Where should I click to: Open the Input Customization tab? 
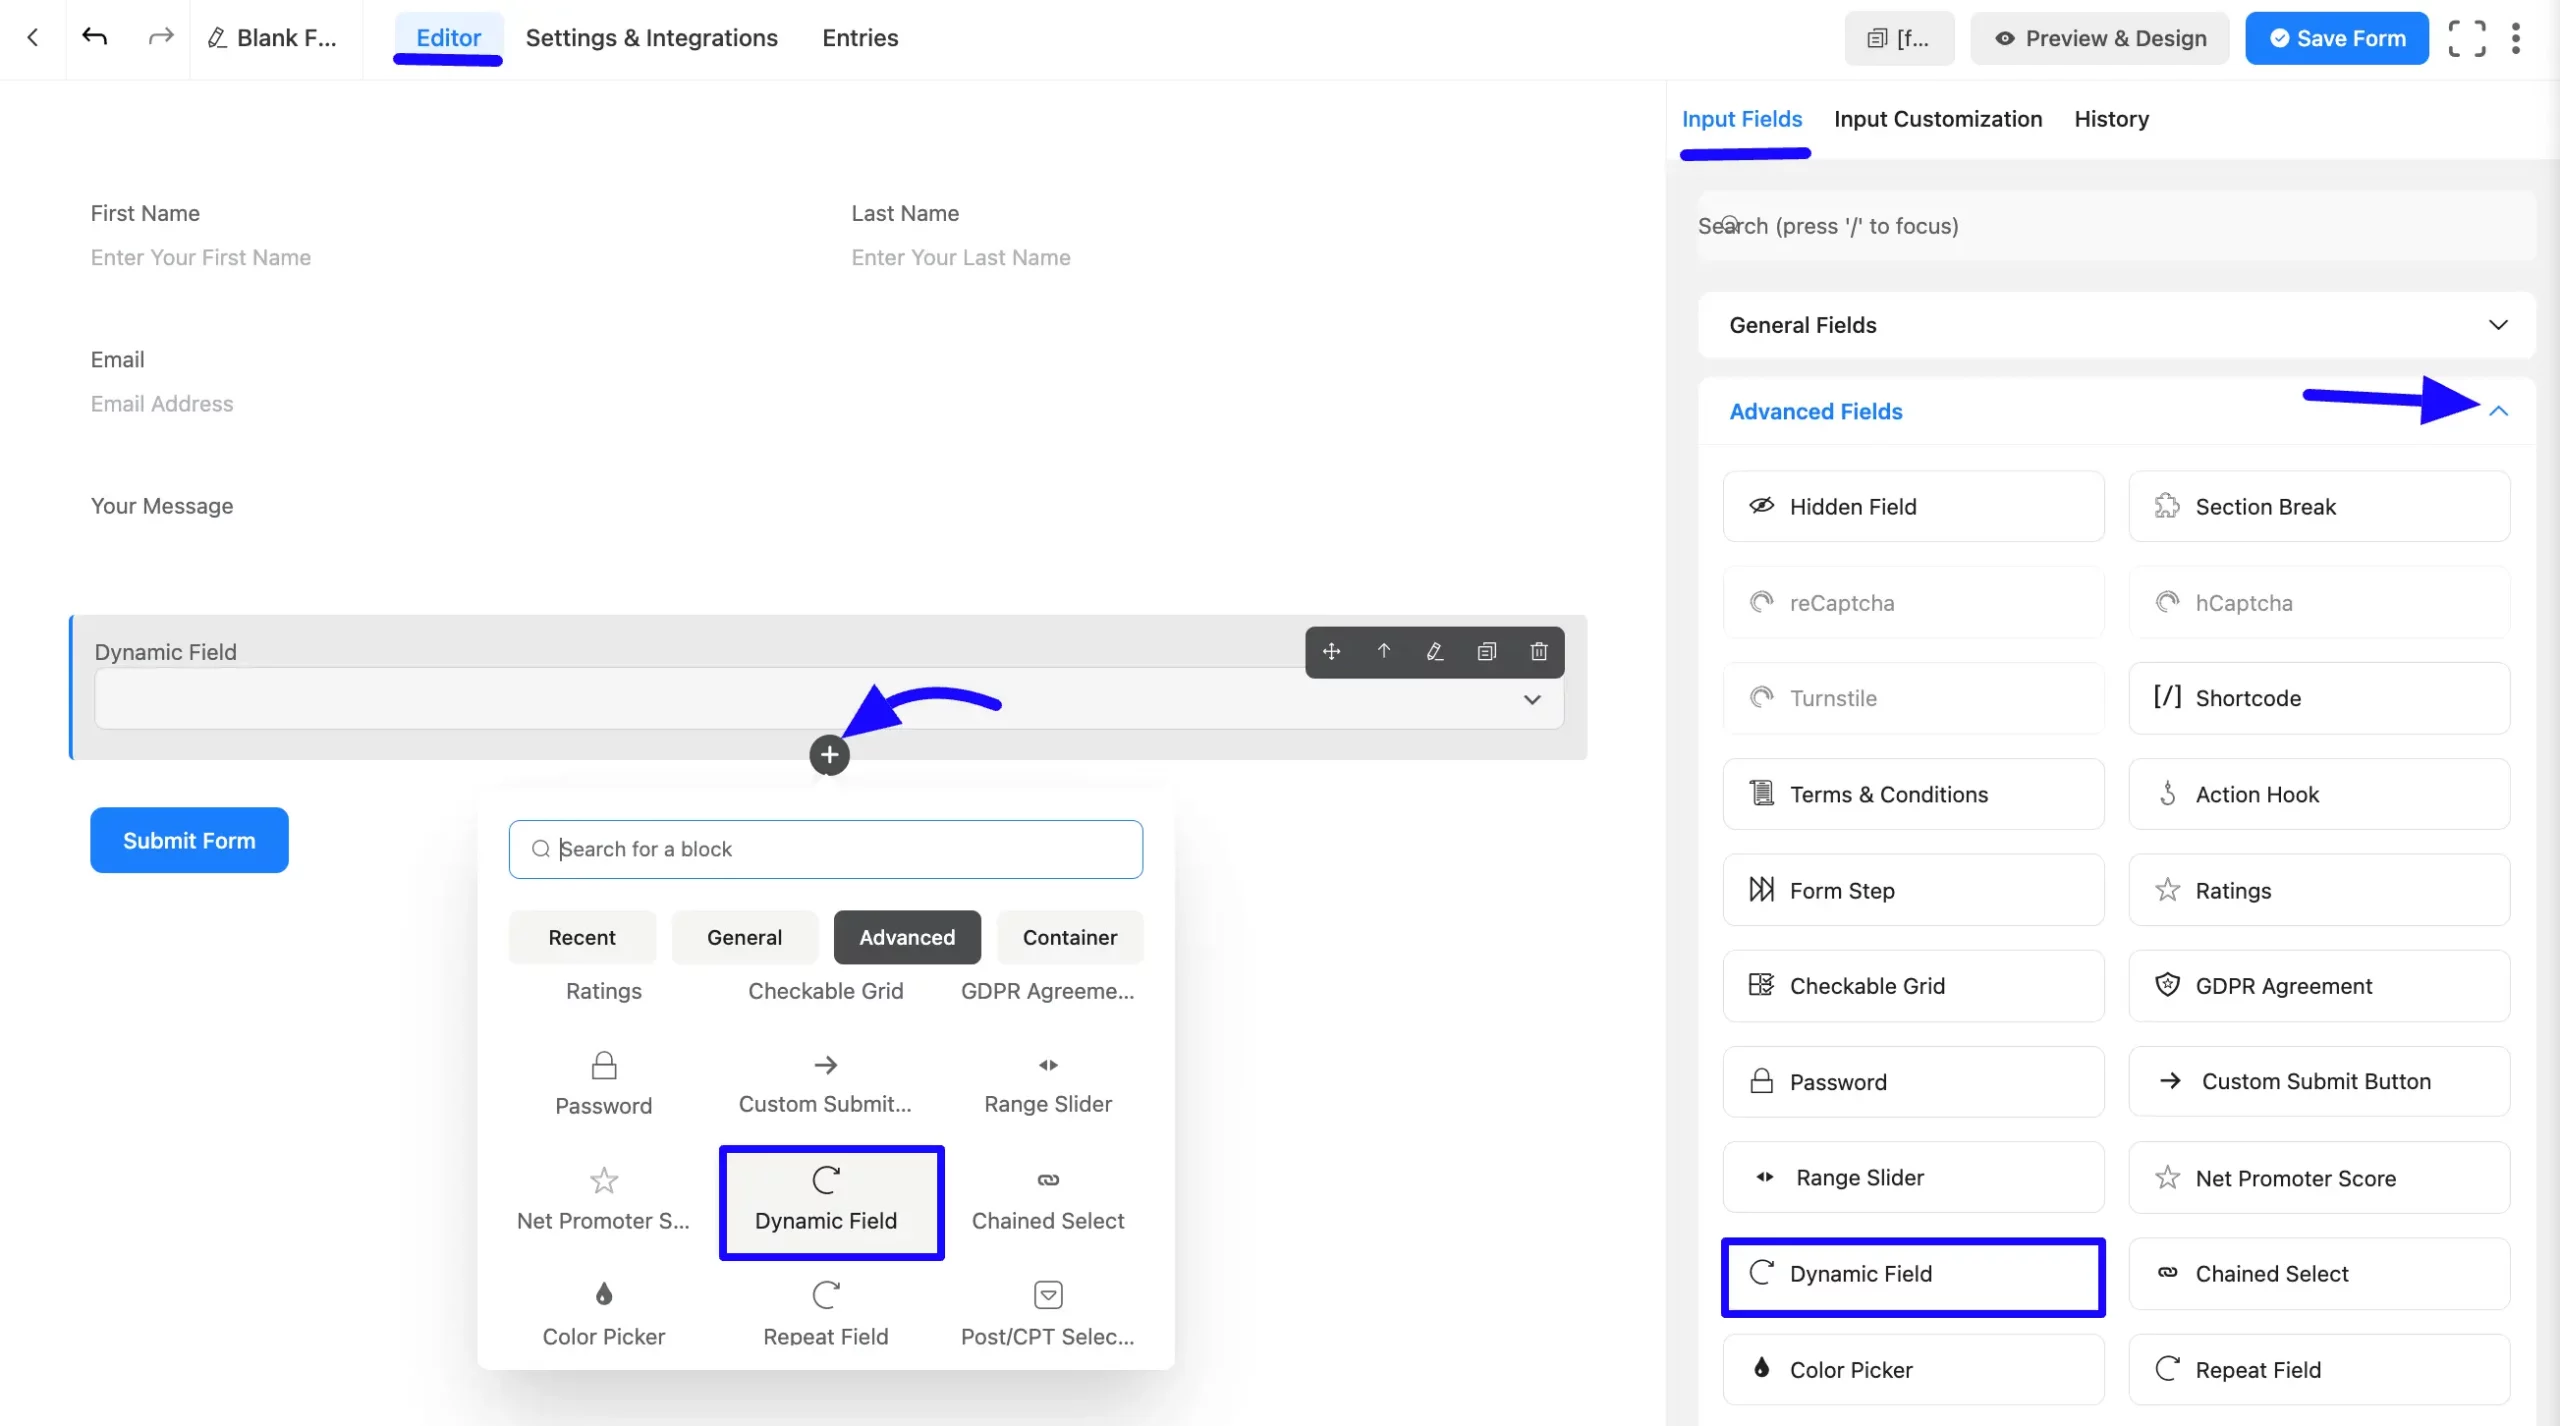(x=1938, y=119)
